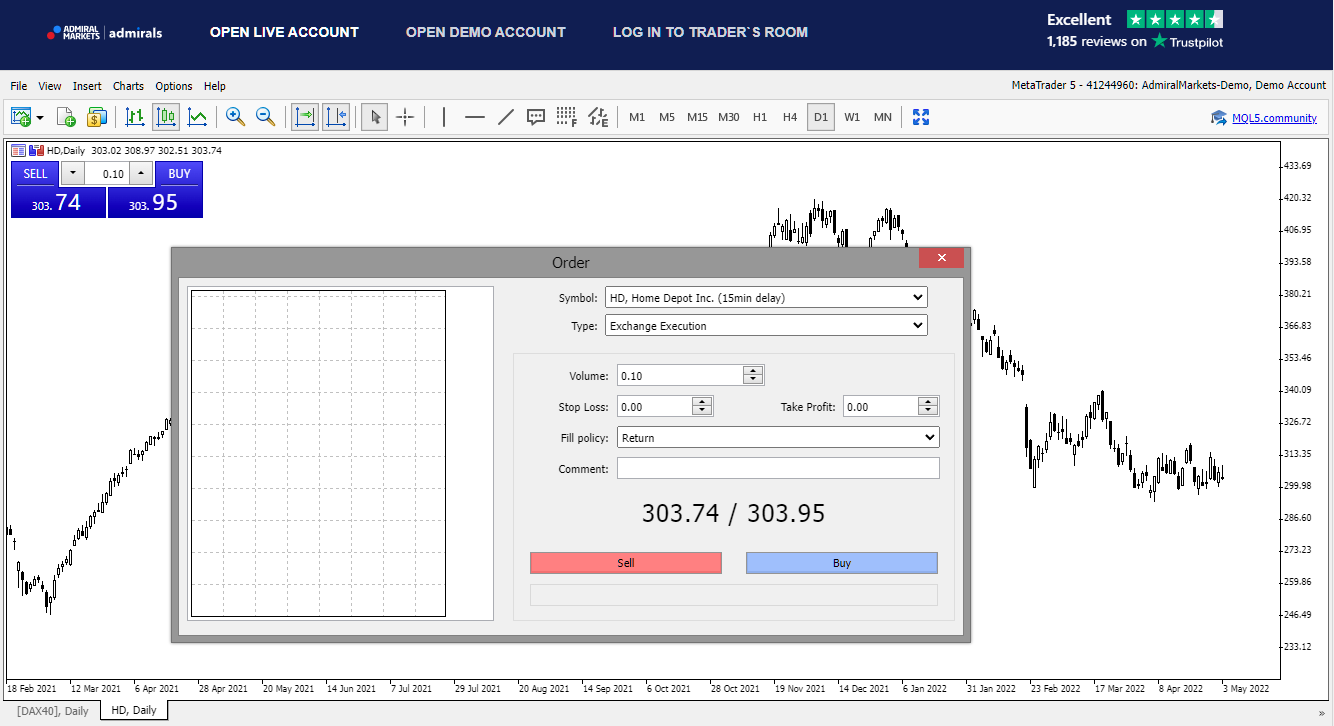Switch to bar chart view
The image size is (1334, 726).
point(135,117)
